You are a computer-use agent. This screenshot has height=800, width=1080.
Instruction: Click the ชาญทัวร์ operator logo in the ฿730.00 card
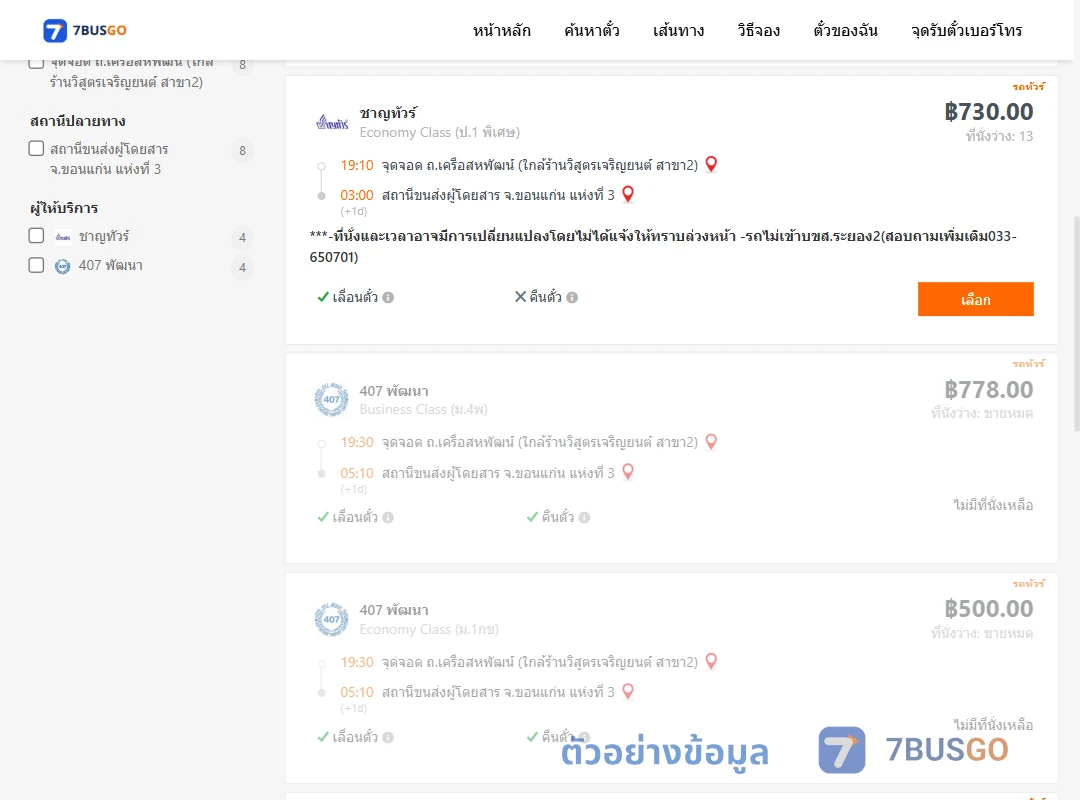point(332,123)
